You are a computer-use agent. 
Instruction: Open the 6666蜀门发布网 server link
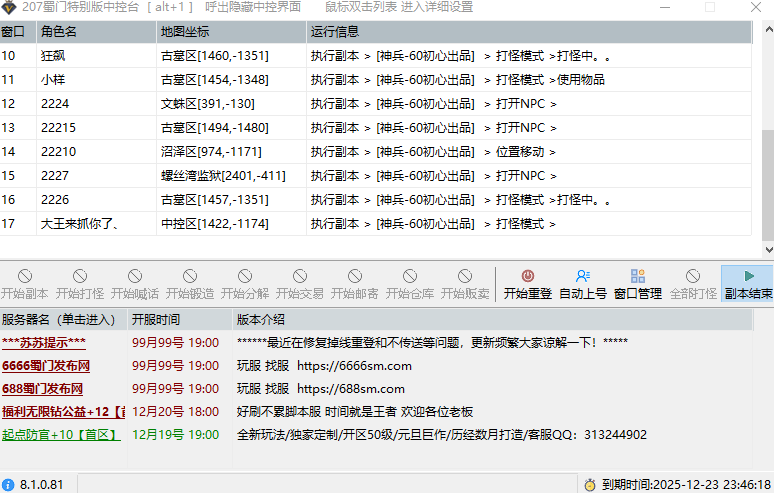pyautogui.click(x=46, y=366)
